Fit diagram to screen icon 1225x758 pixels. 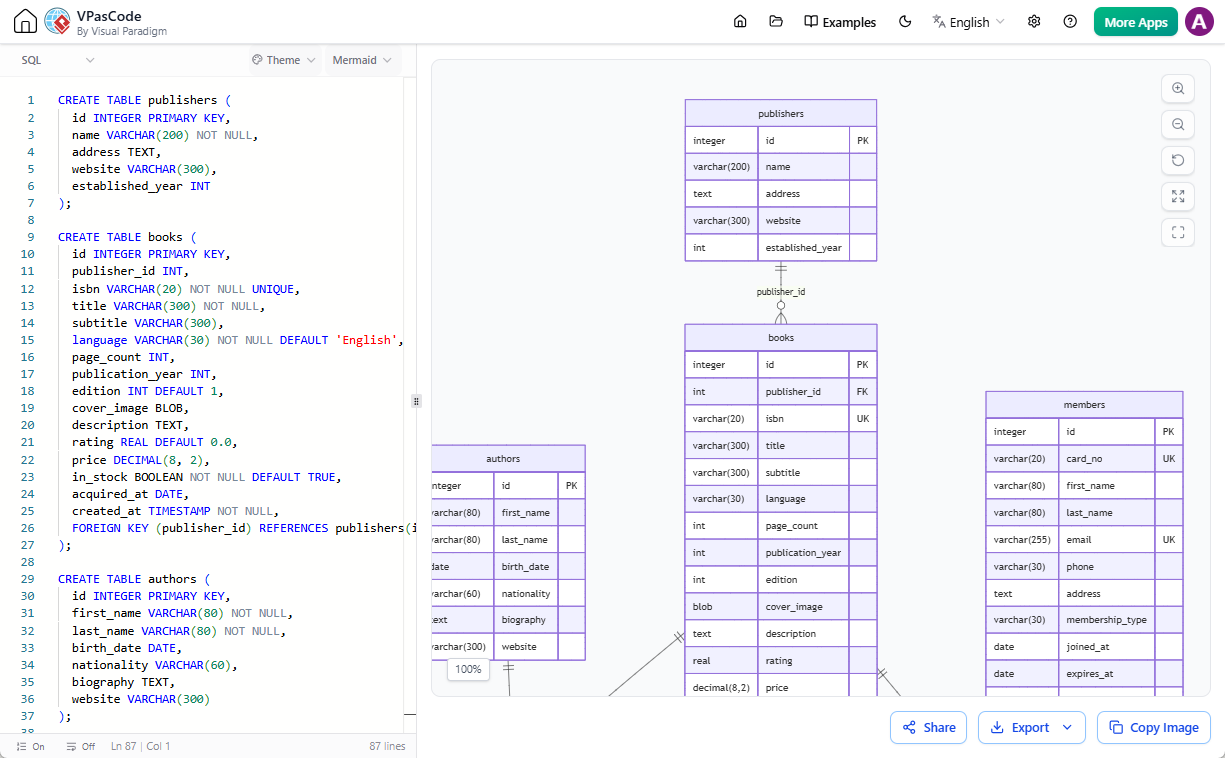pyautogui.click(x=1178, y=197)
